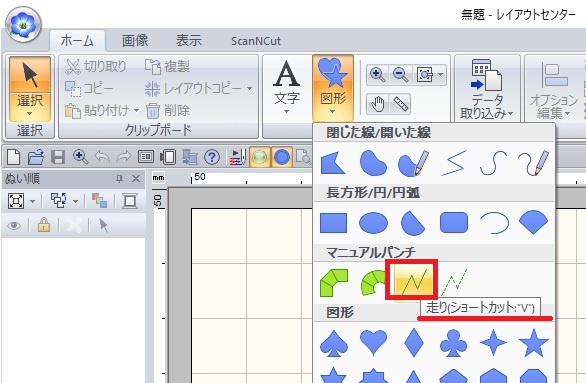The image size is (586, 383).
Task: Click the undo arrow
Action: tap(102, 157)
